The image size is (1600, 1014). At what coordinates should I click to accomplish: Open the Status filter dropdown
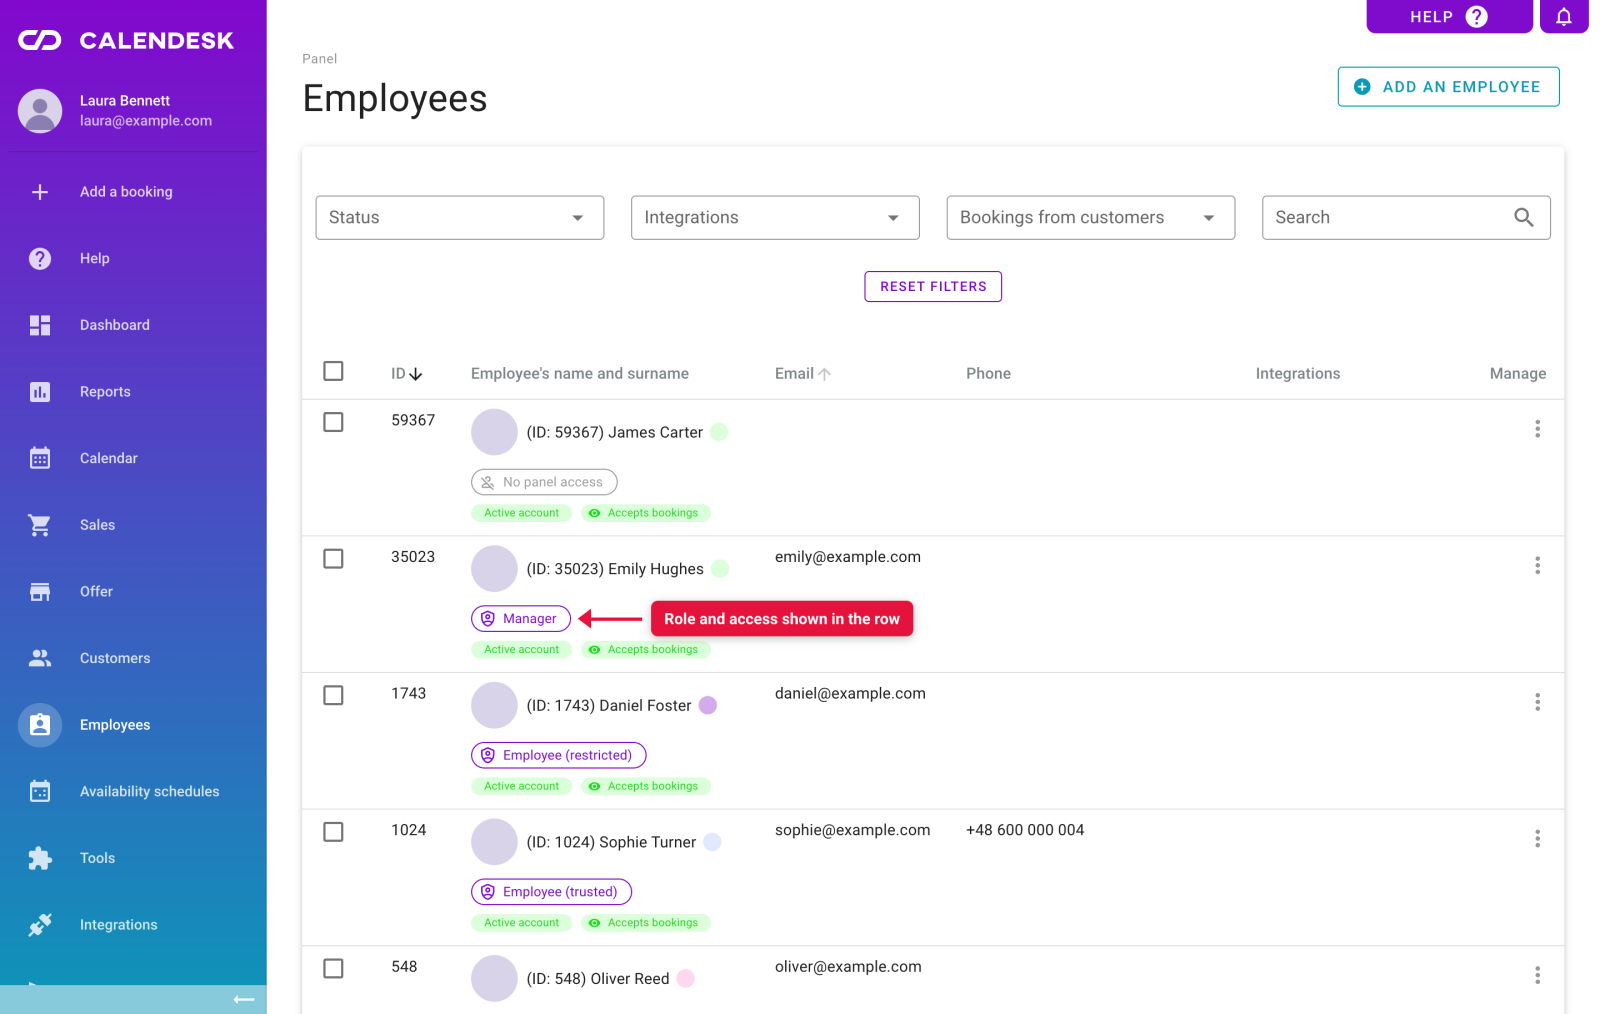click(x=460, y=217)
